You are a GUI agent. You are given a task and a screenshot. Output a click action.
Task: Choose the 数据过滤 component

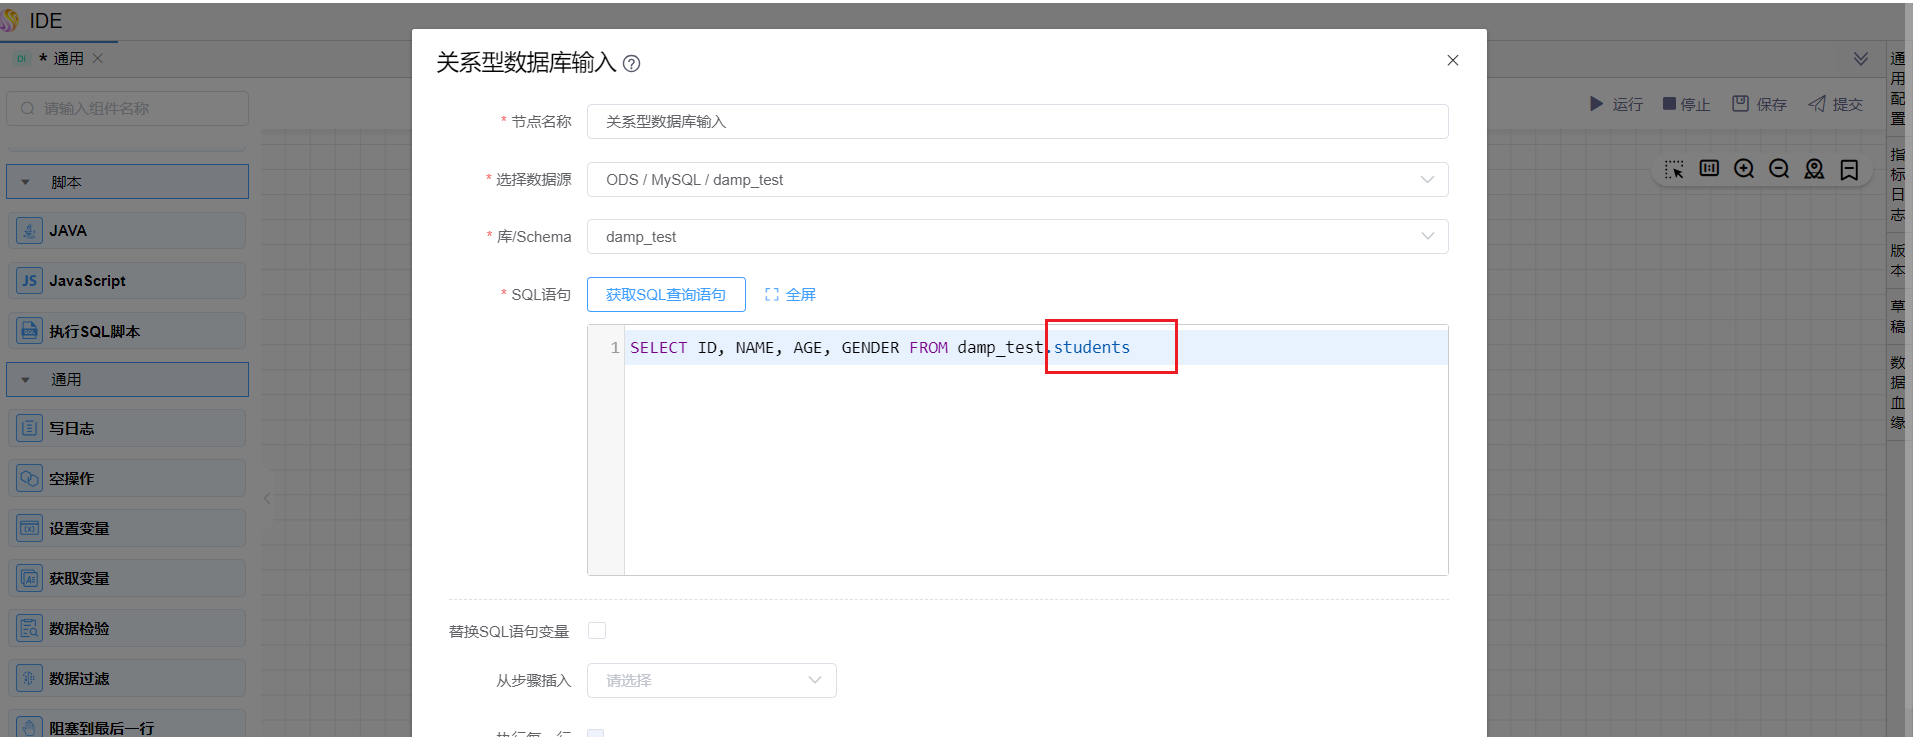(x=127, y=678)
